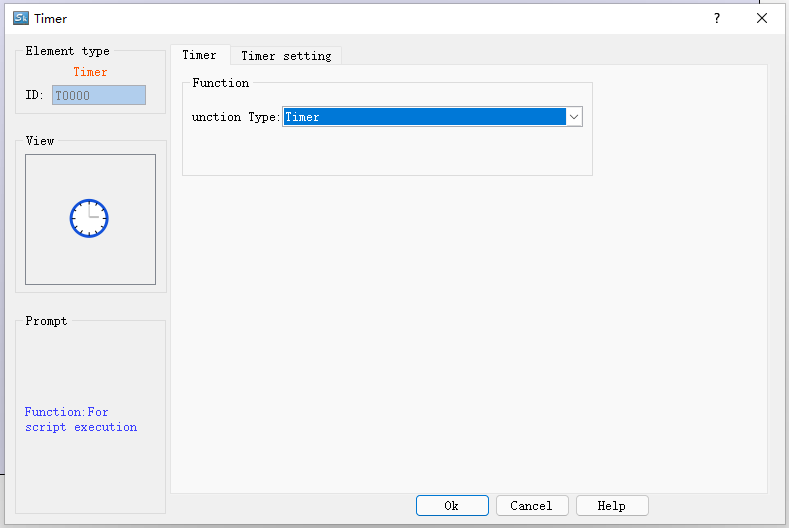
Task: Click the Timer title text in title bar
Action: click(51, 18)
